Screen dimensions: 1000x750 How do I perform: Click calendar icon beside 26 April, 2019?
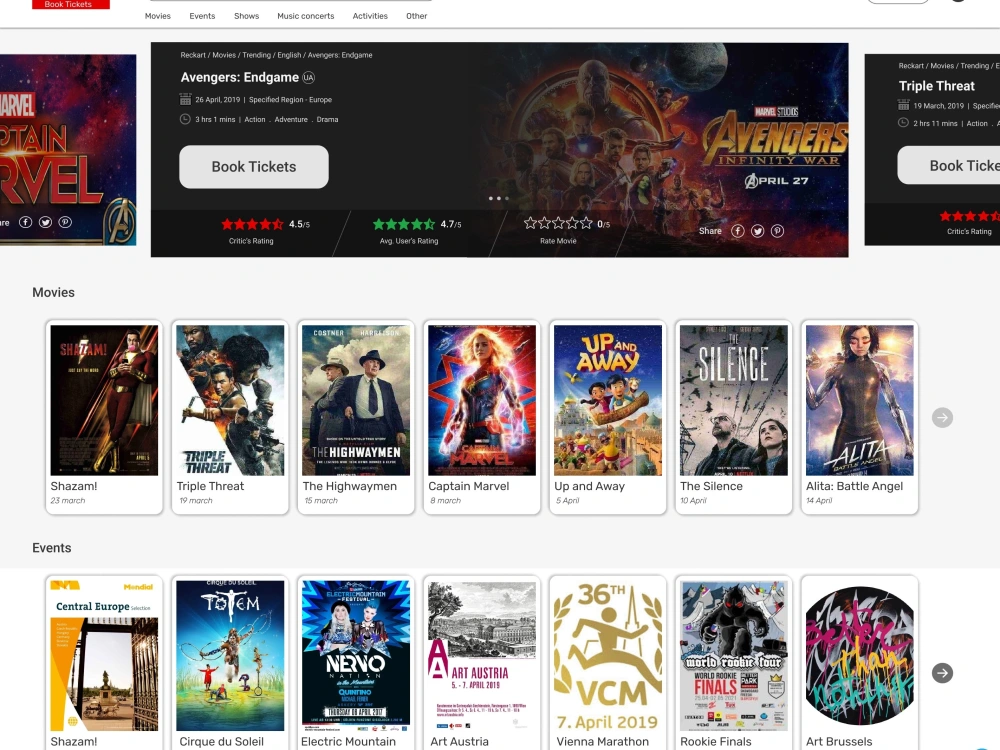(x=186, y=99)
